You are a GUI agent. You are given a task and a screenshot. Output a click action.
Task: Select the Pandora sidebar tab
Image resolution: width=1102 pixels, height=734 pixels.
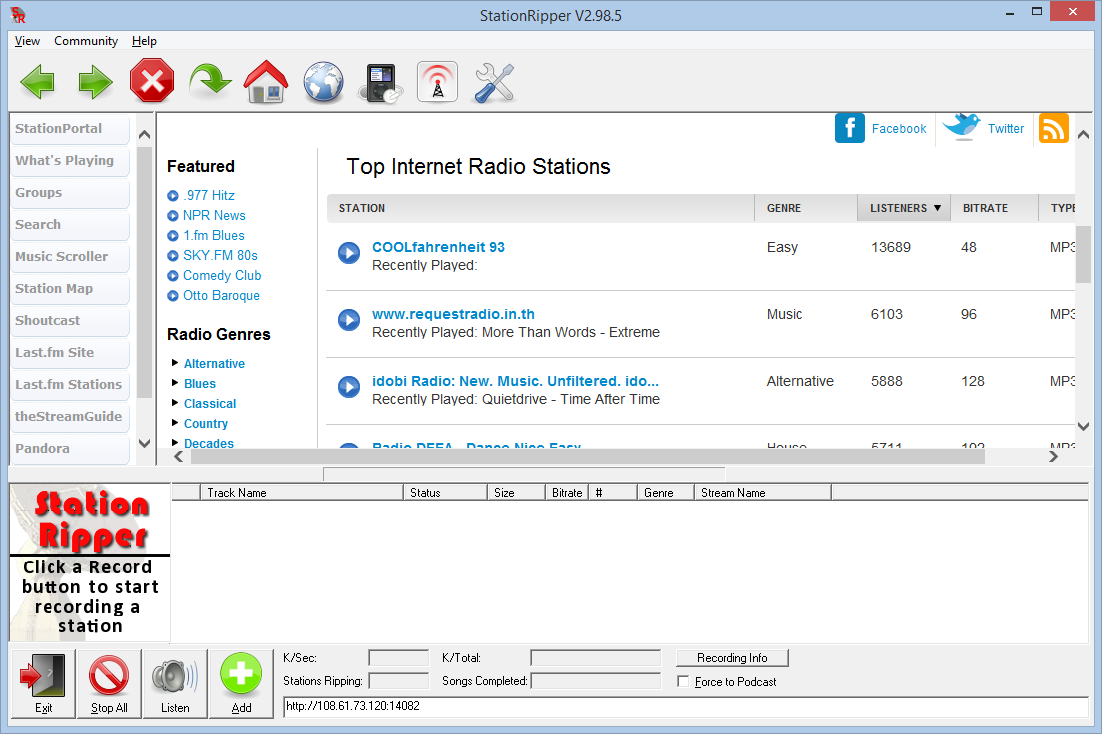[x=70, y=449]
